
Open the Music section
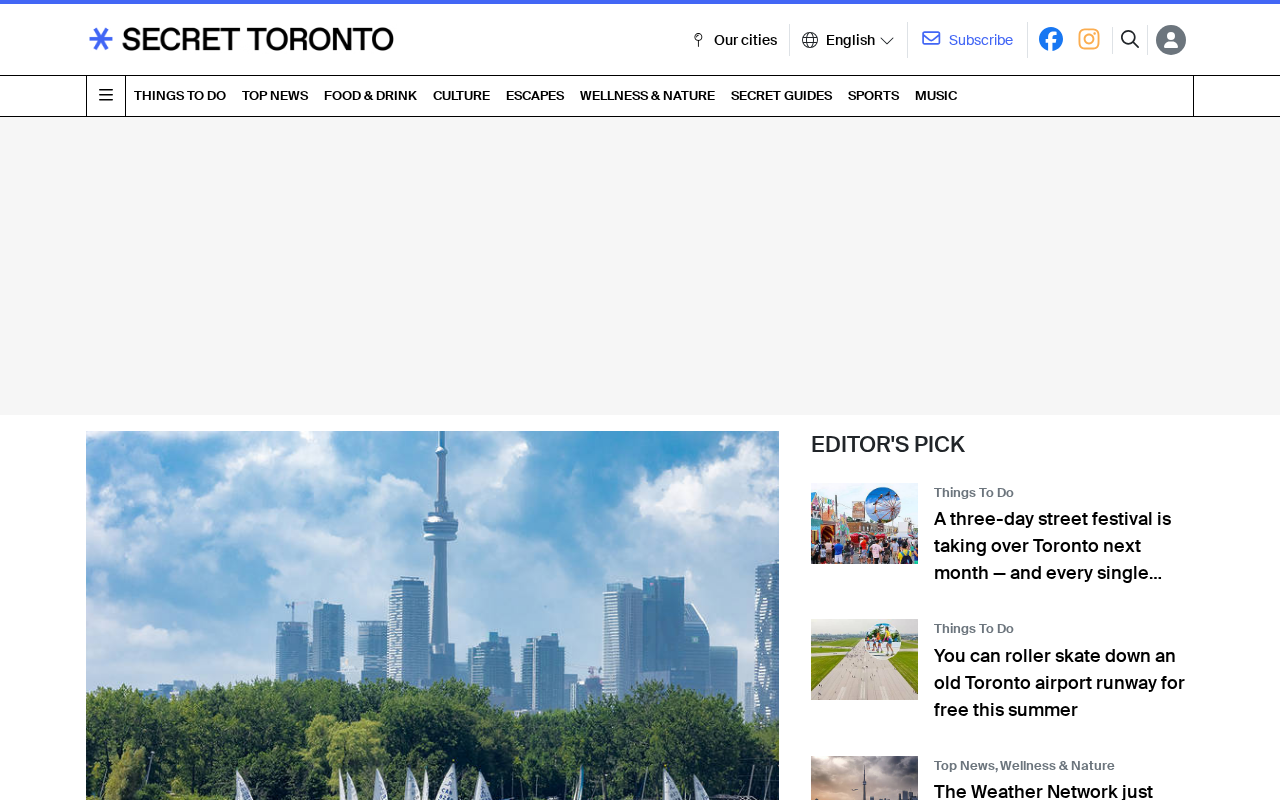pos(936,96)
